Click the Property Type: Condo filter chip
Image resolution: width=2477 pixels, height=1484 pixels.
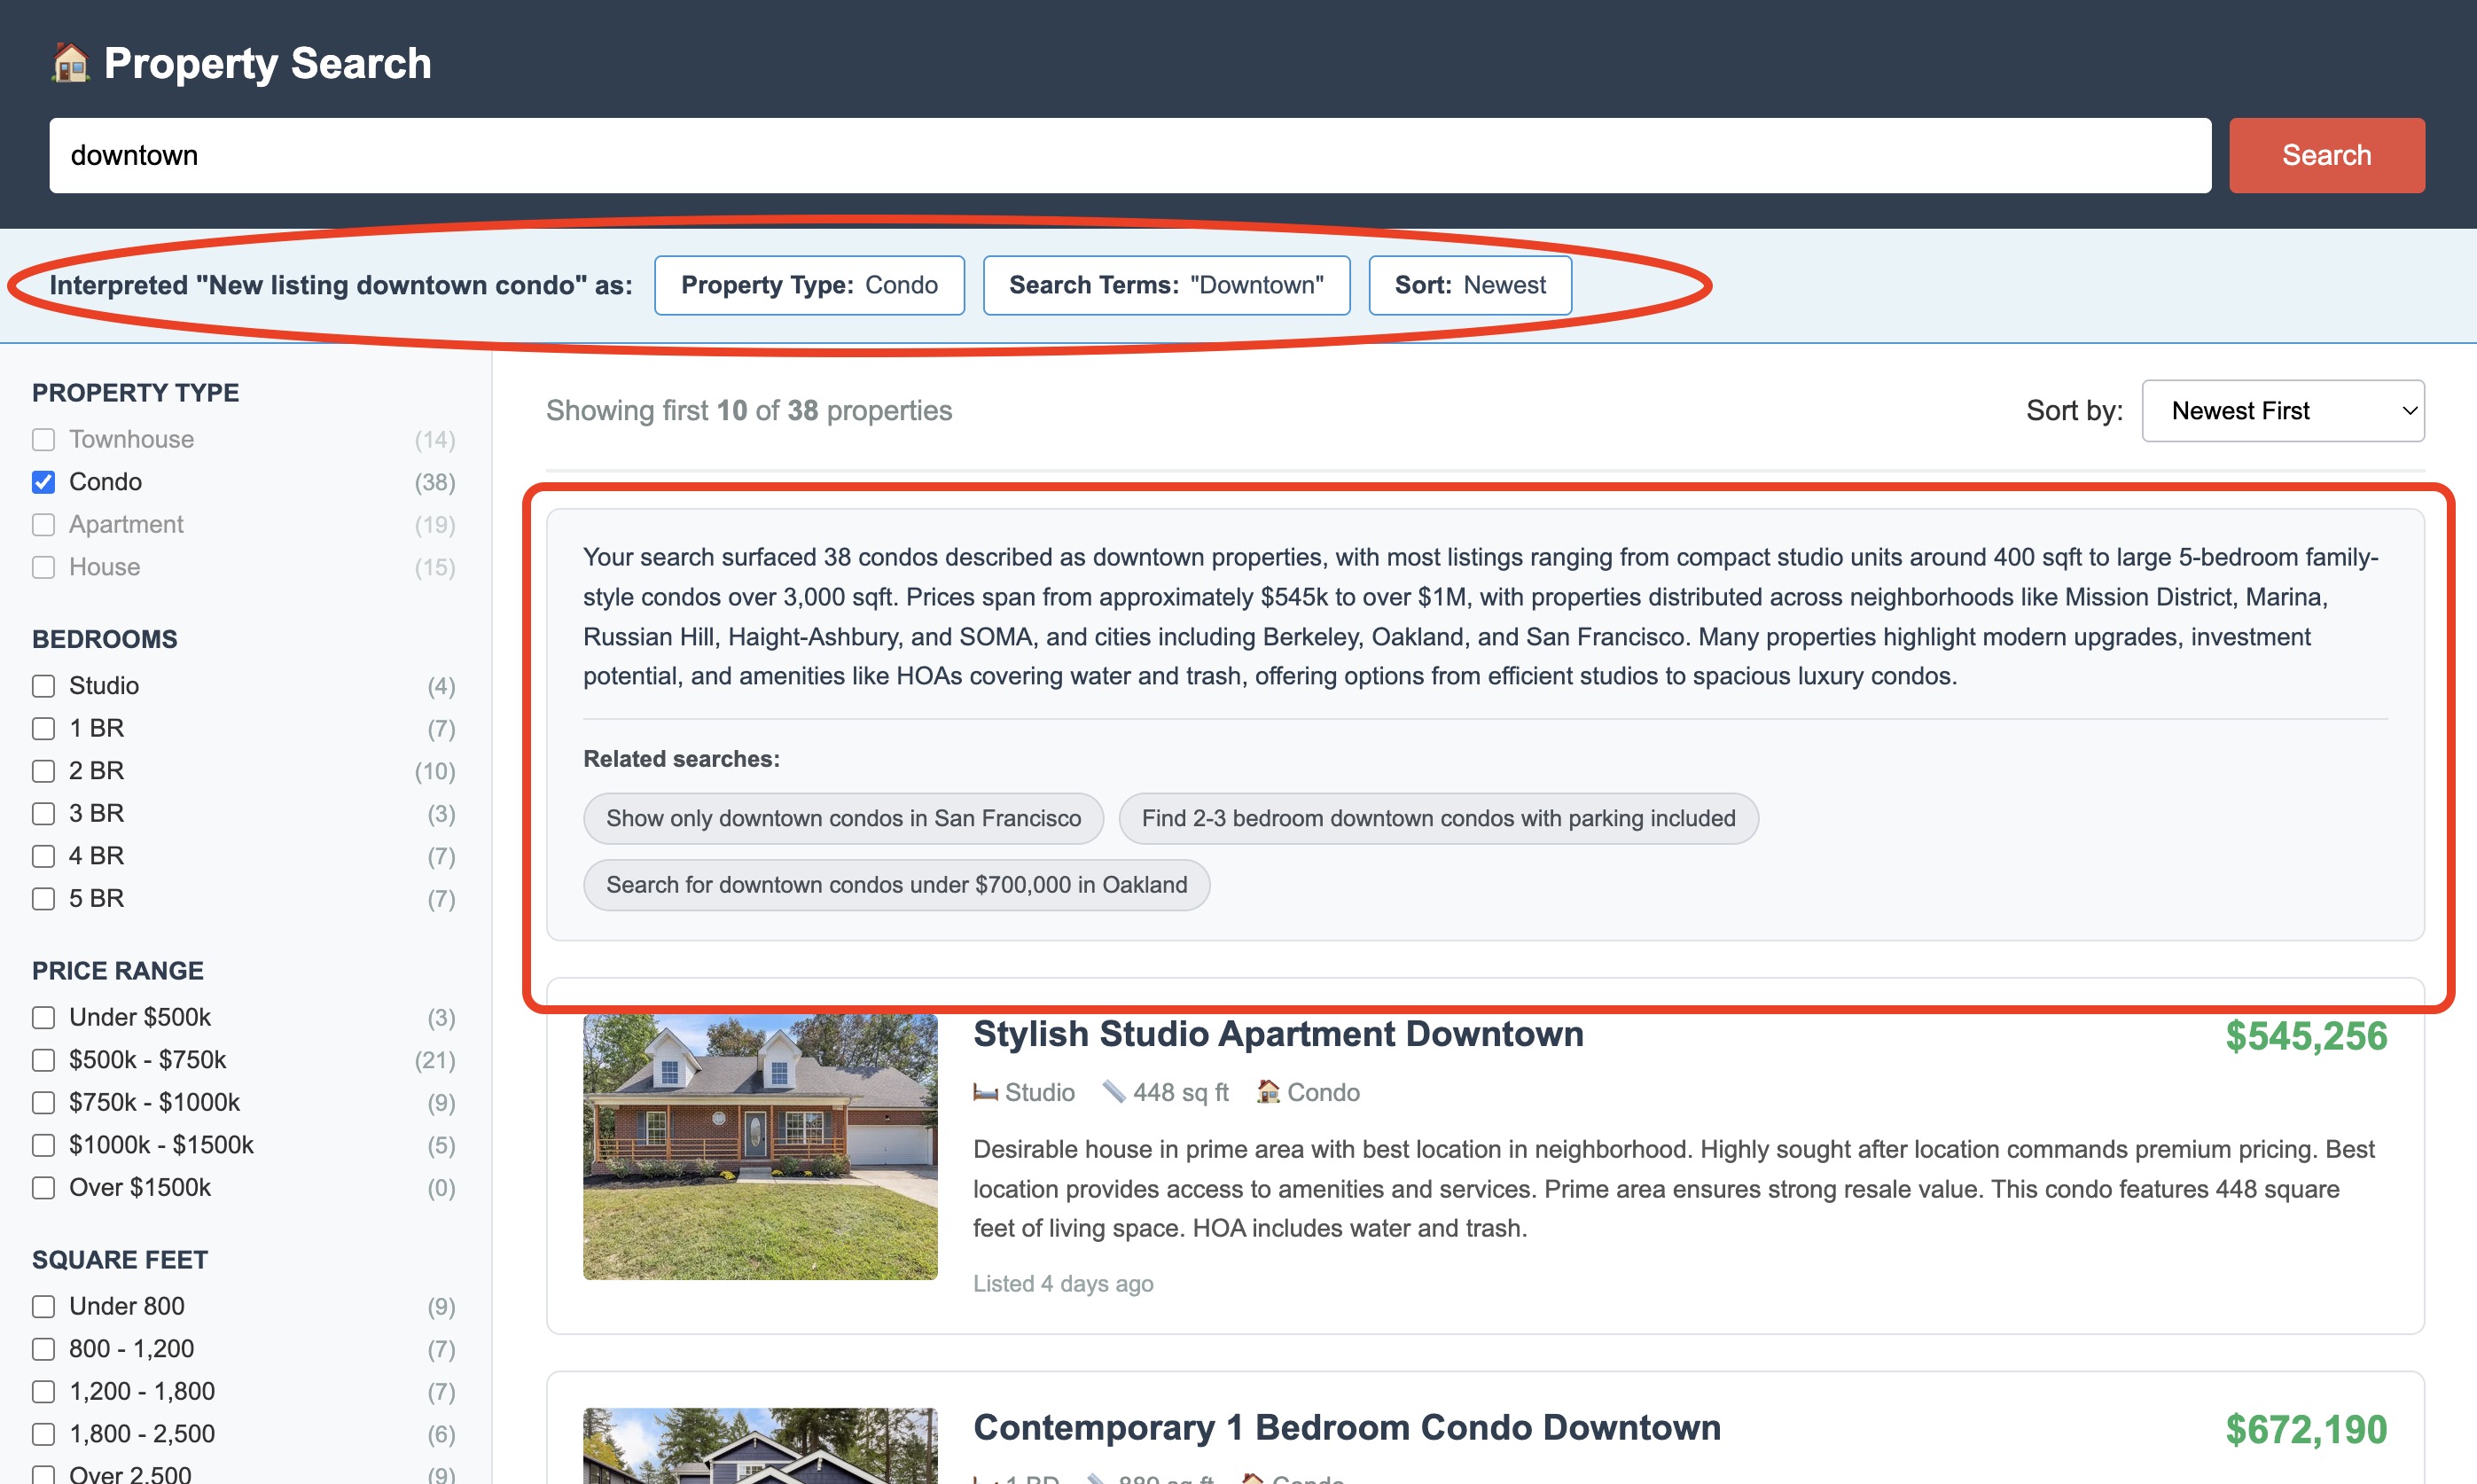point(808,286)
